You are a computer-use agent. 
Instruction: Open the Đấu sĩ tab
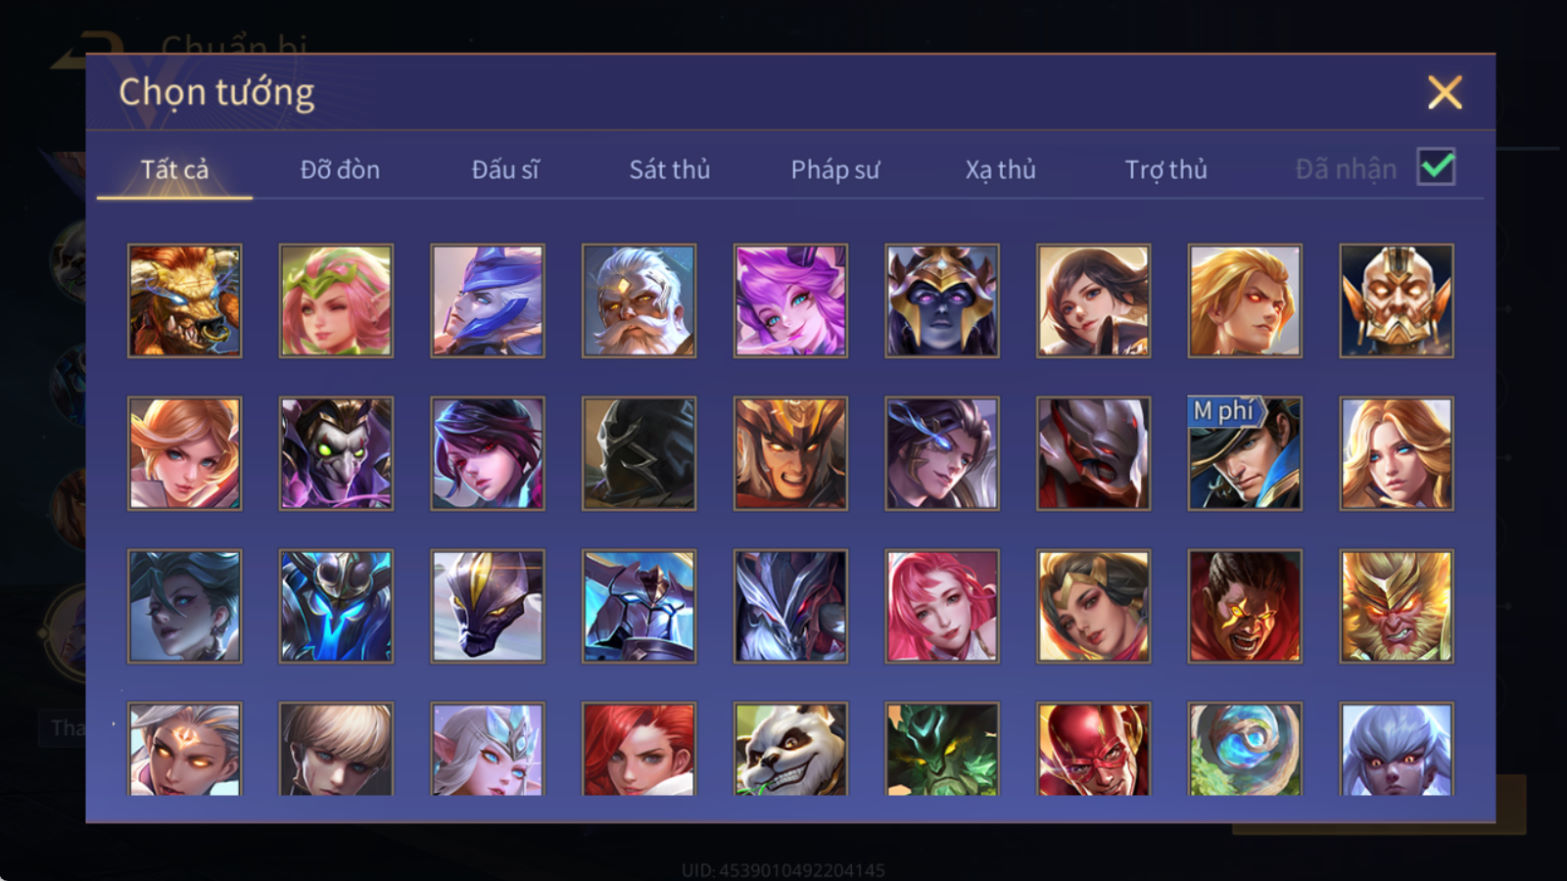tap(505, 170)
